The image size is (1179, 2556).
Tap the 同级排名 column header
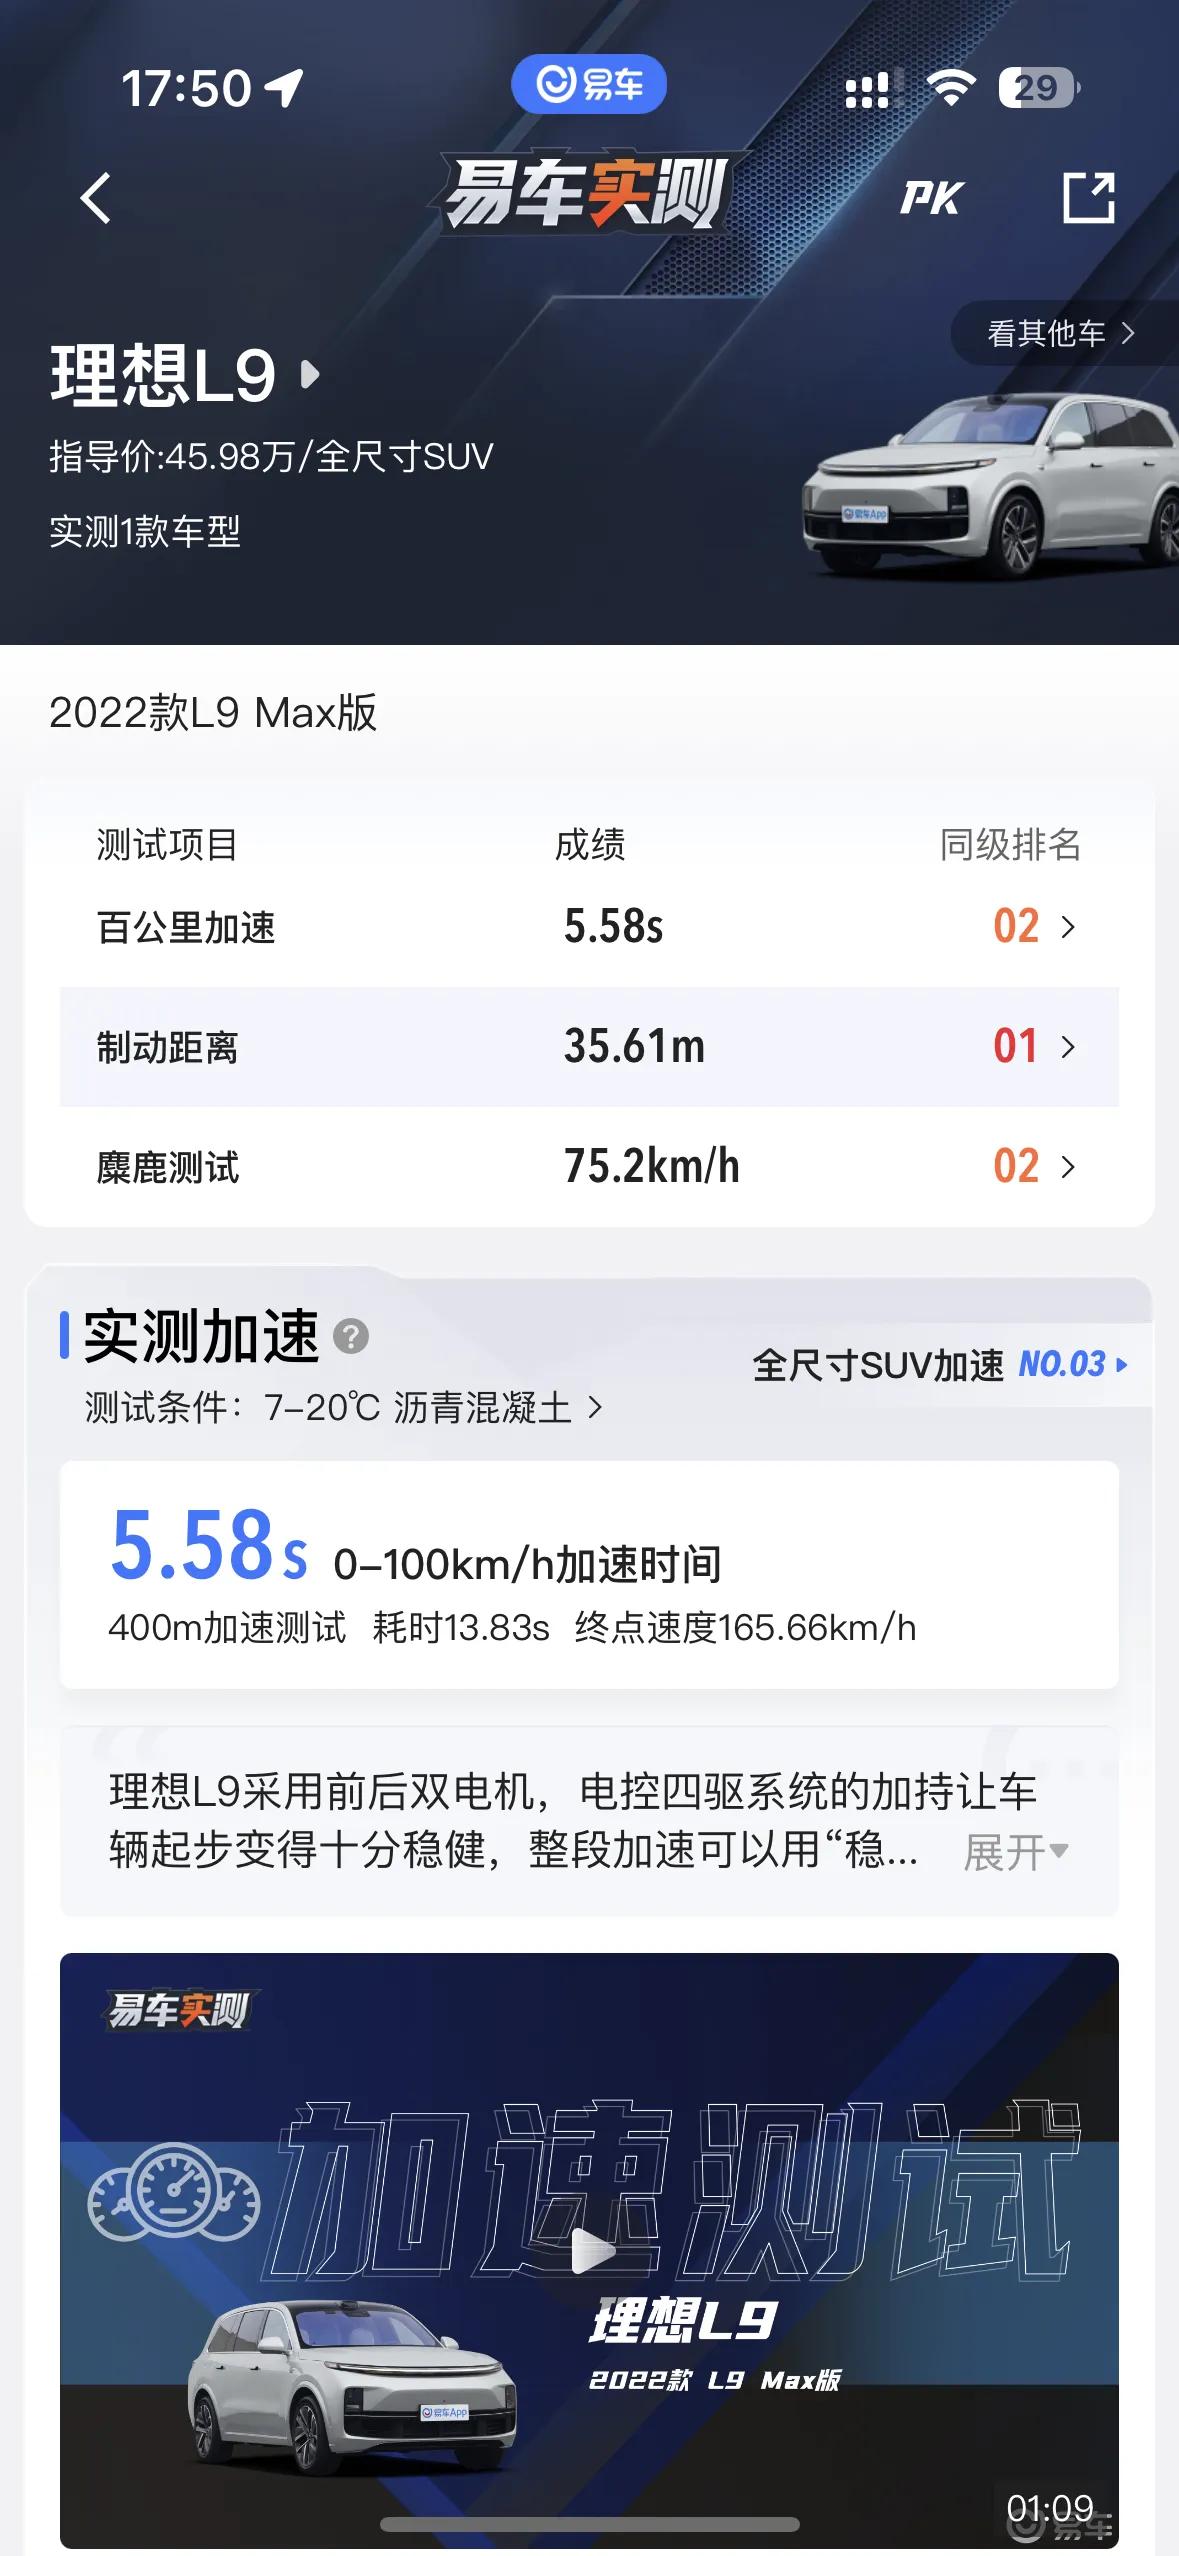click(1011, 845)
